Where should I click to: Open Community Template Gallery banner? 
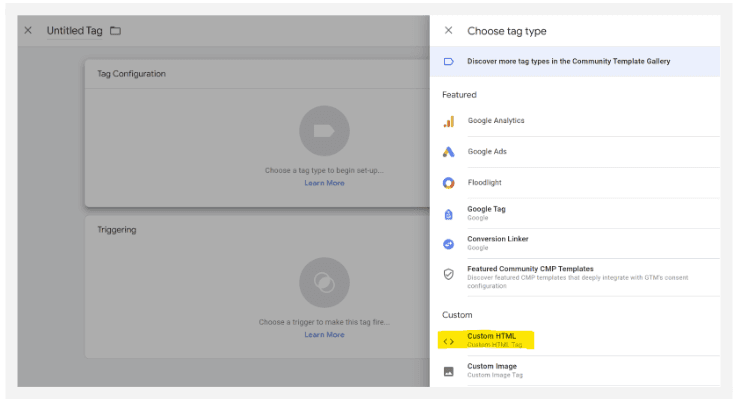coord(575,62)
